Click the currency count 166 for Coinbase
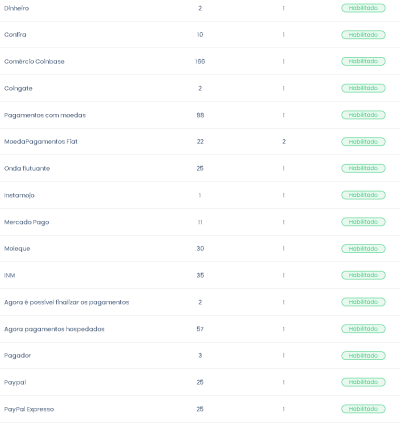This screenshot has height=424, width=400. click(200, 61)
